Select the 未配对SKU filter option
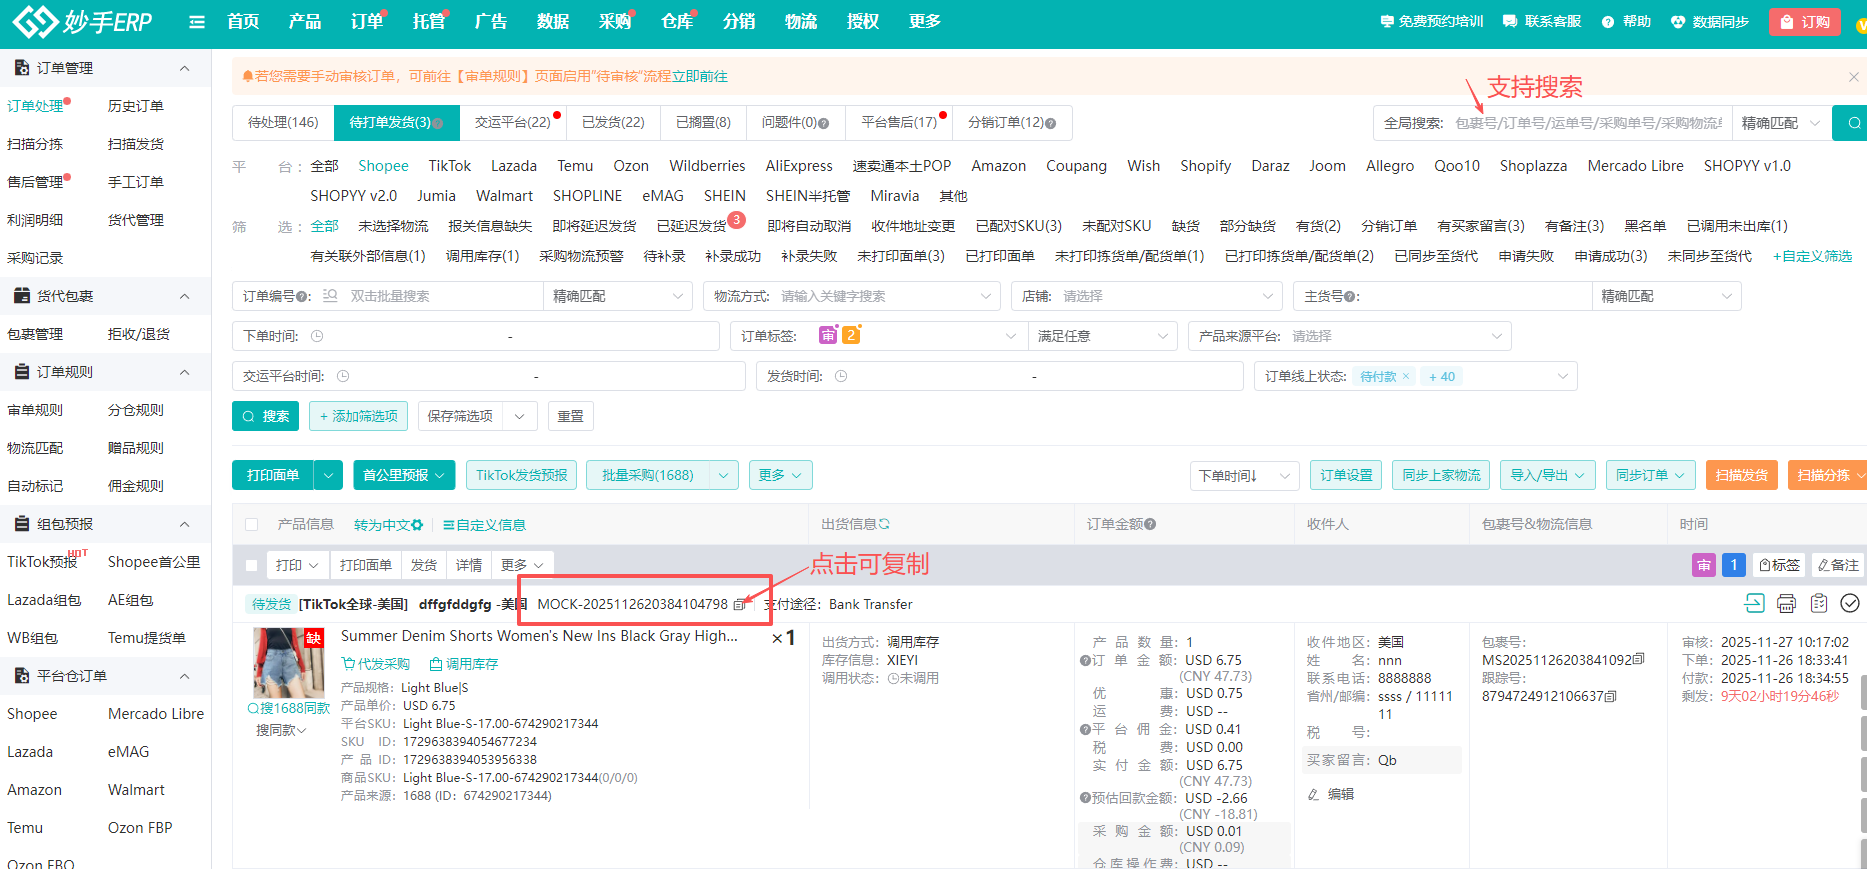This screenshot has height=869, width=1867. (x=1117, y=226)
